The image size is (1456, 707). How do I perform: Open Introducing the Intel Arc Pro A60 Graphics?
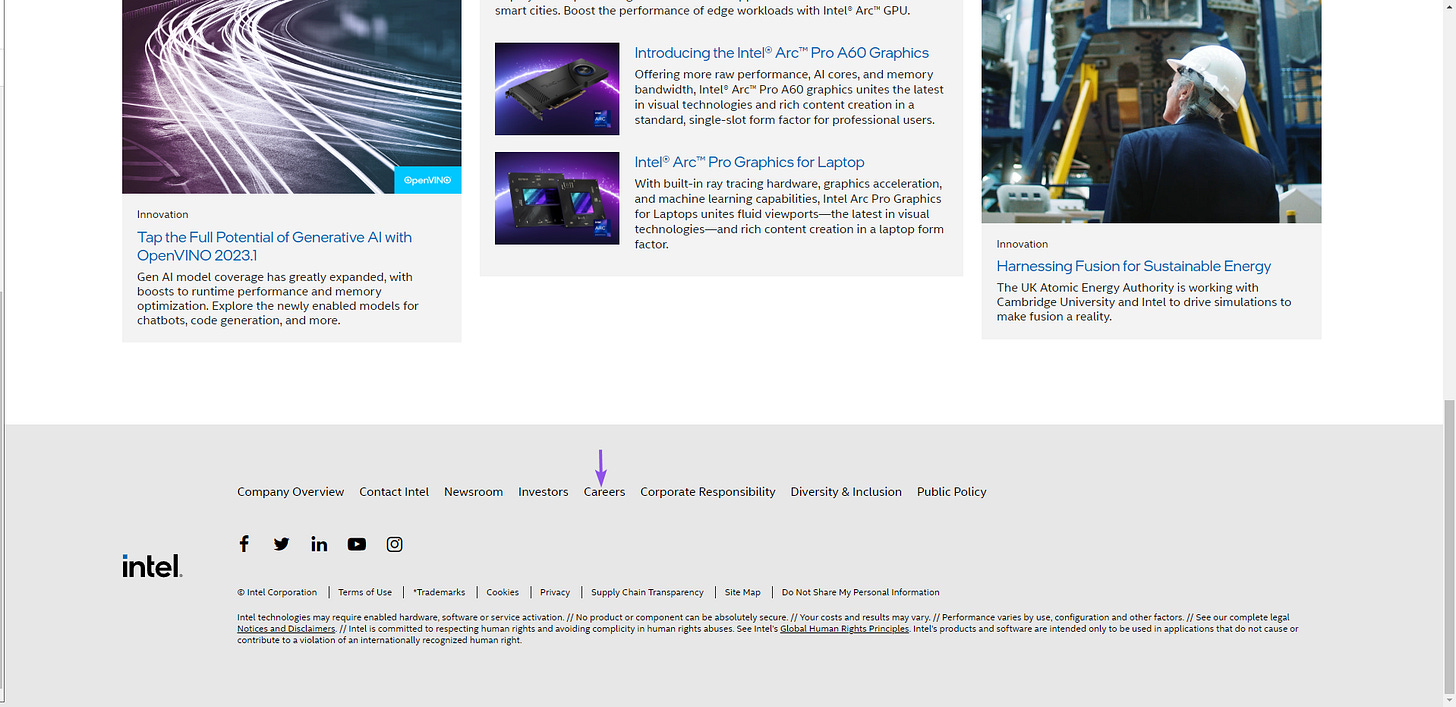[782, 53]
